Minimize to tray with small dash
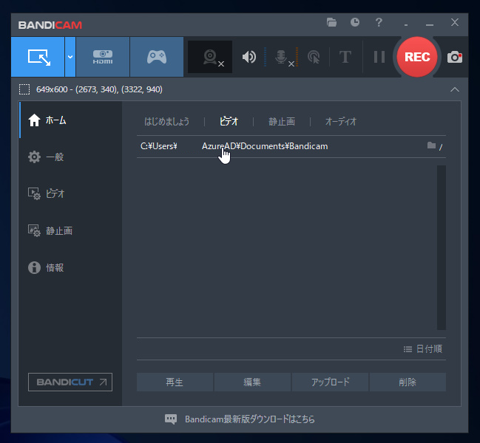The height and width of the screenshot is (443, 480). coord(406,25)
